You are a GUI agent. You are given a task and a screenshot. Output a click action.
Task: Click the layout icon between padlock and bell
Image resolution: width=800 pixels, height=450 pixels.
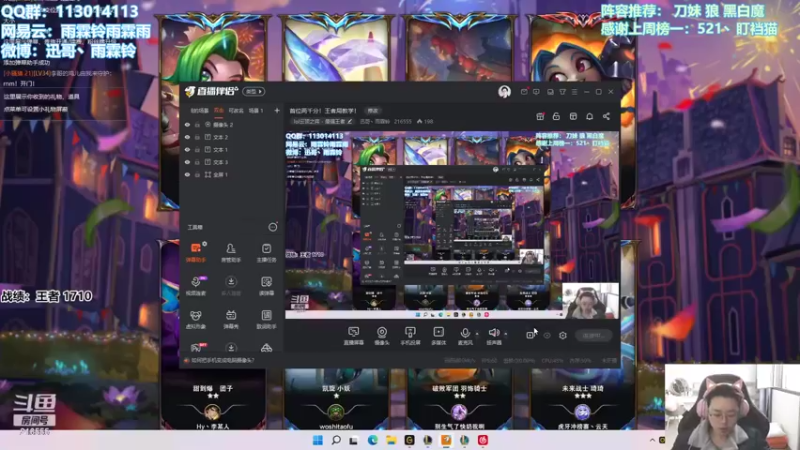pos(573,116)
